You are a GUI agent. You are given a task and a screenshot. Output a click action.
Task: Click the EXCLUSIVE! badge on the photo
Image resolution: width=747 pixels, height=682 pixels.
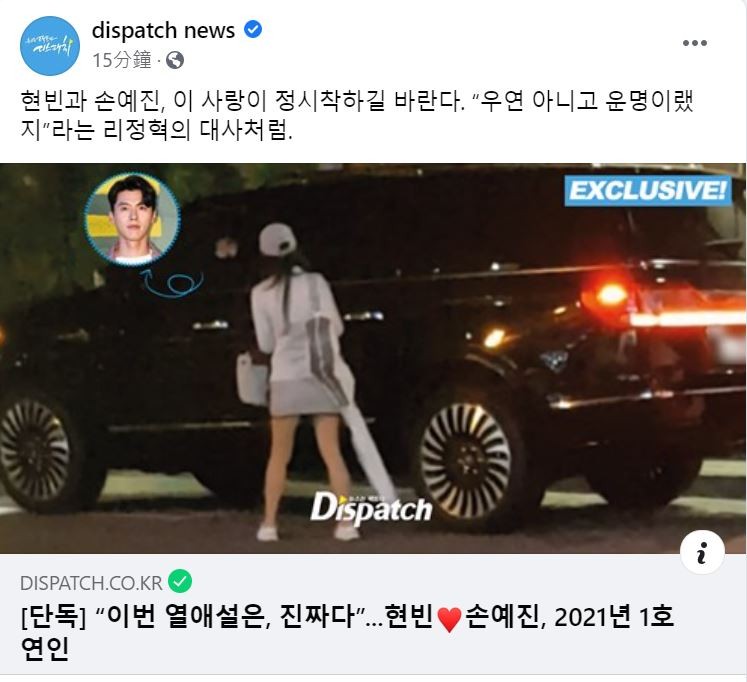tap(648, 191)
